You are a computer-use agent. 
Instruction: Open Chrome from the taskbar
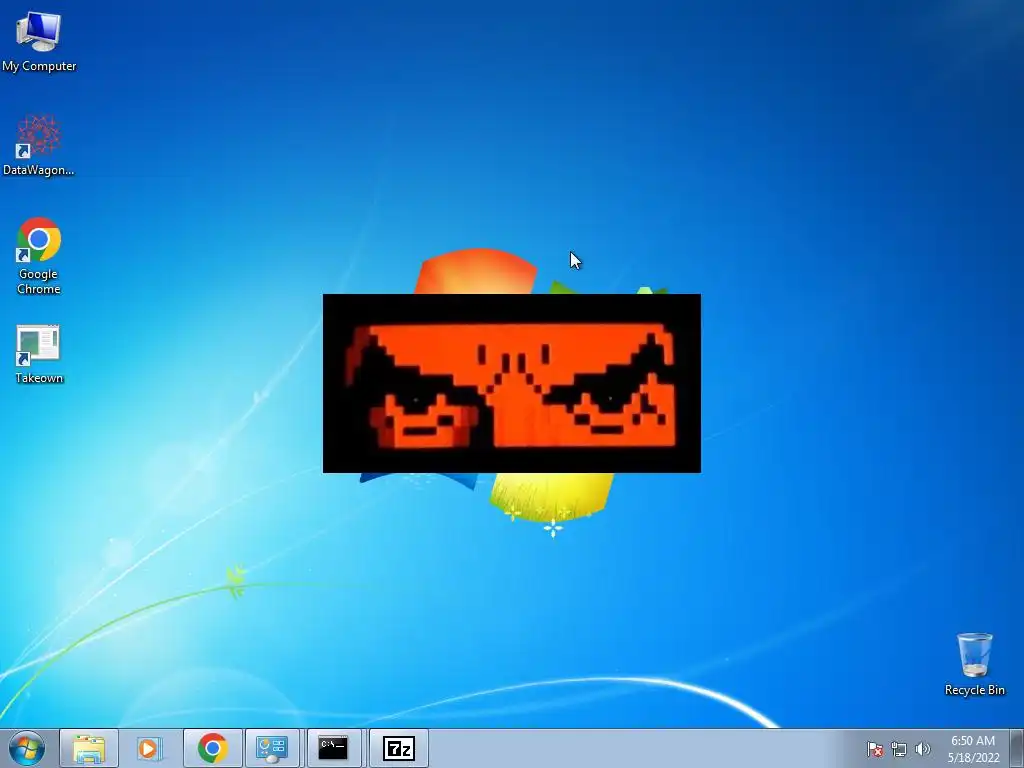[x=212, y=748]
